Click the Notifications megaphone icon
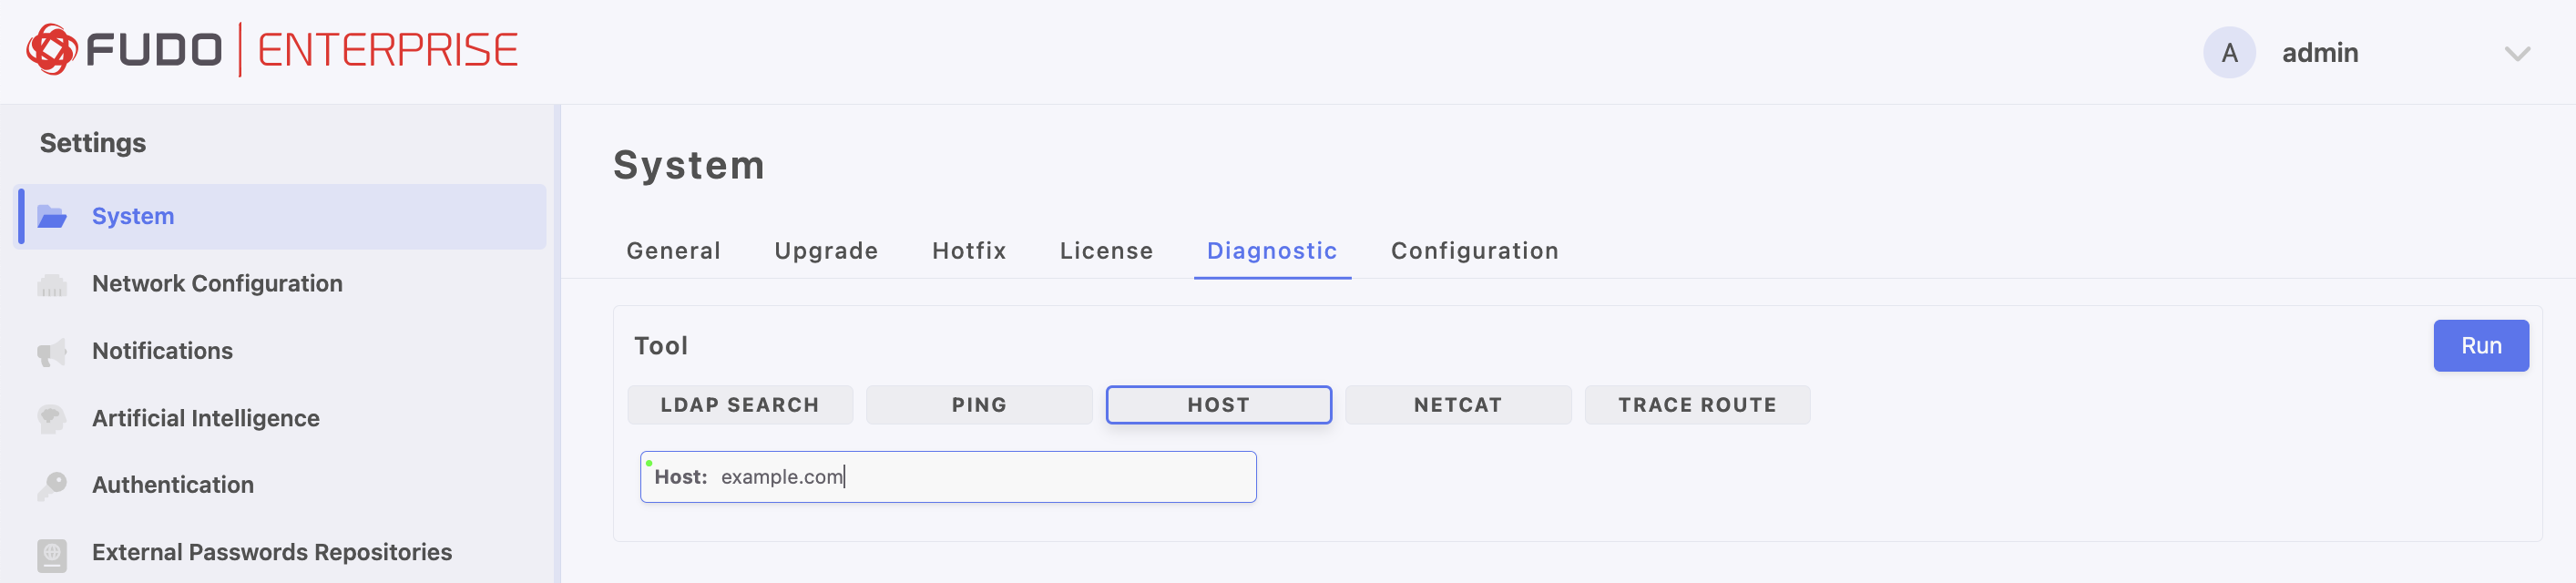 [x=52, y=352]
